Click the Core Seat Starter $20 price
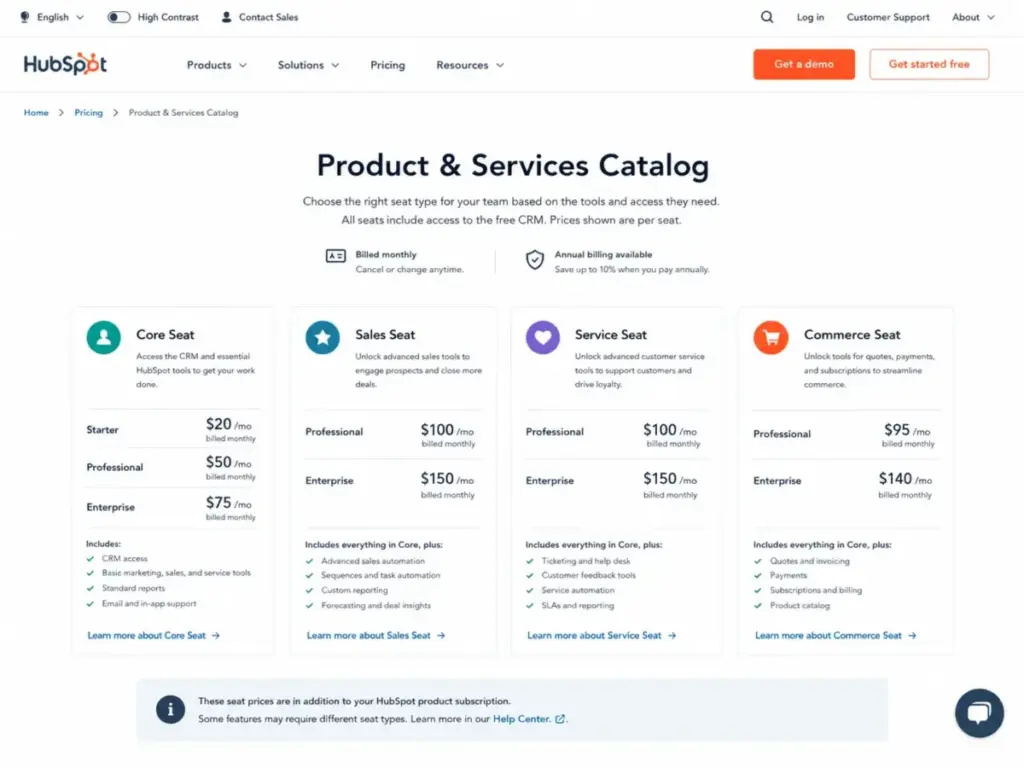The width and height of the screenshot is (1024, 768). click(229, 424)
